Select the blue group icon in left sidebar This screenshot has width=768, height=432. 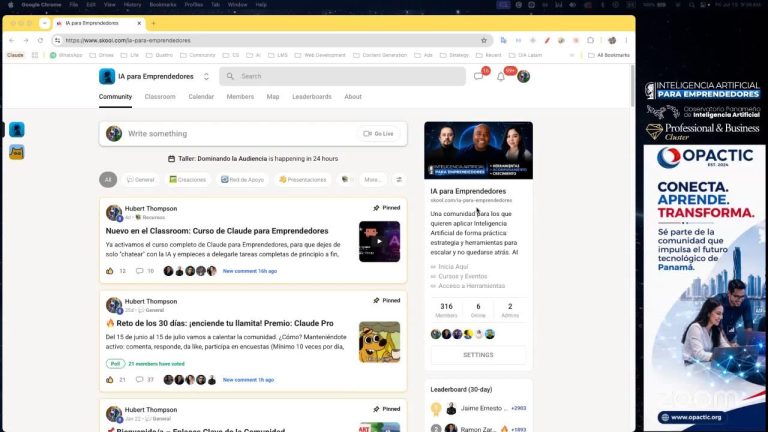17,130
